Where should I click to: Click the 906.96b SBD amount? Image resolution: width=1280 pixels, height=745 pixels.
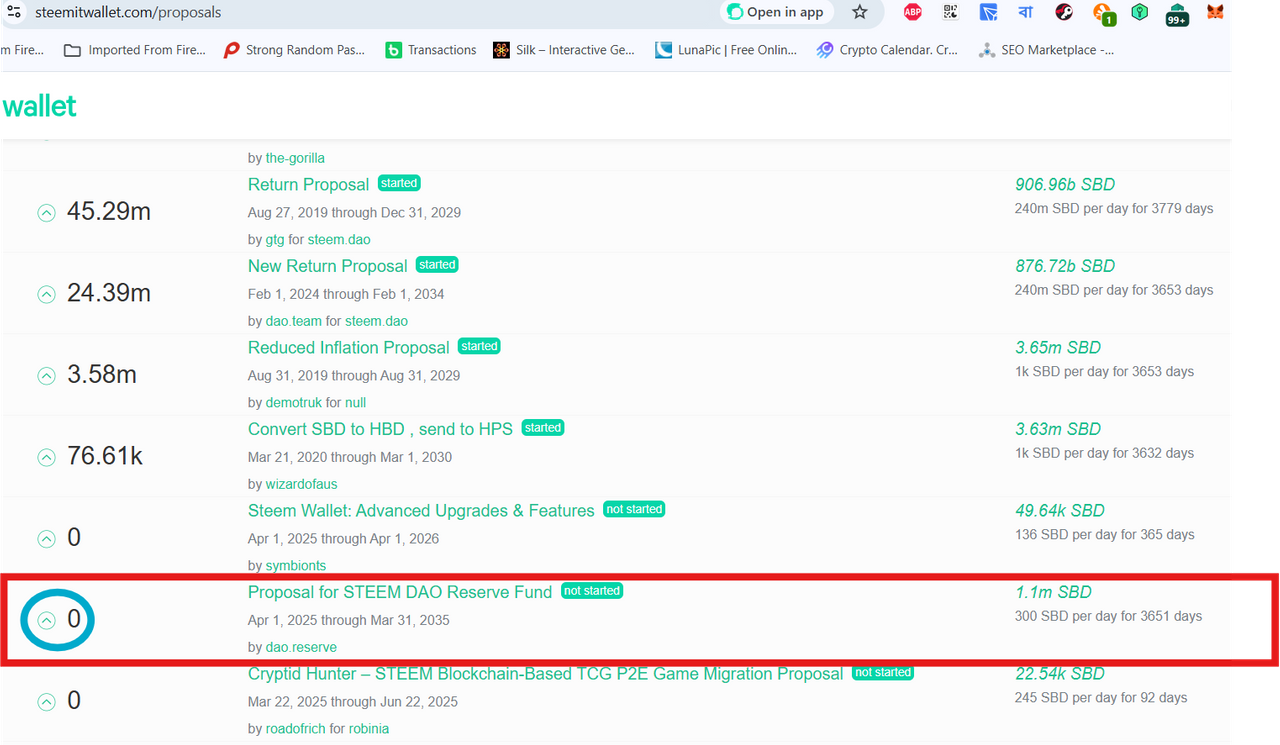point(1065,184)
